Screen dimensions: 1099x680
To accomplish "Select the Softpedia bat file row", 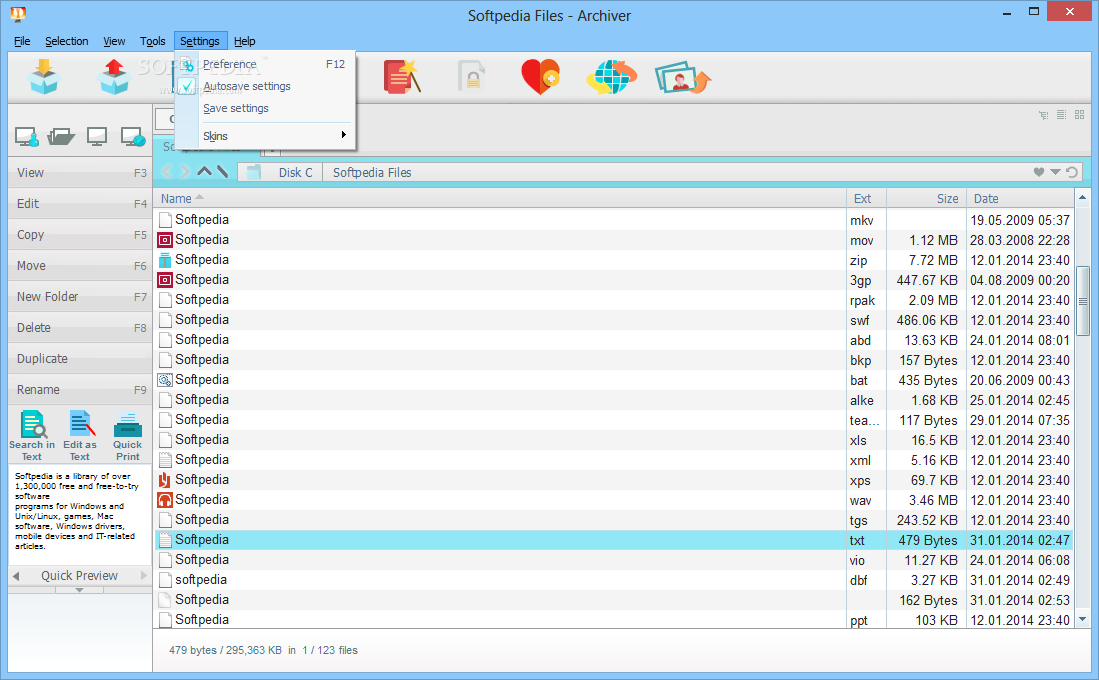I will coord(613,379).
